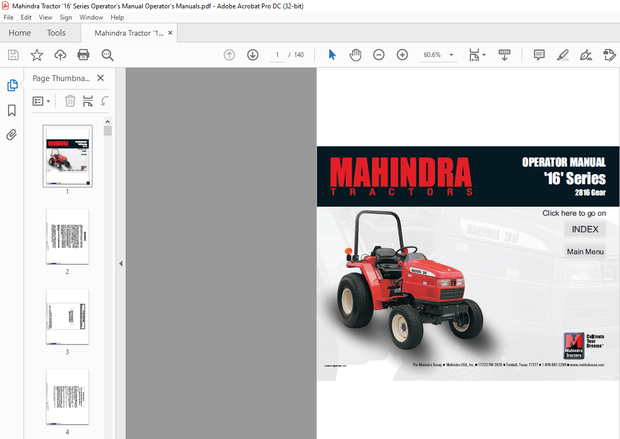Click the total pages '140' text

click(299, 55)
